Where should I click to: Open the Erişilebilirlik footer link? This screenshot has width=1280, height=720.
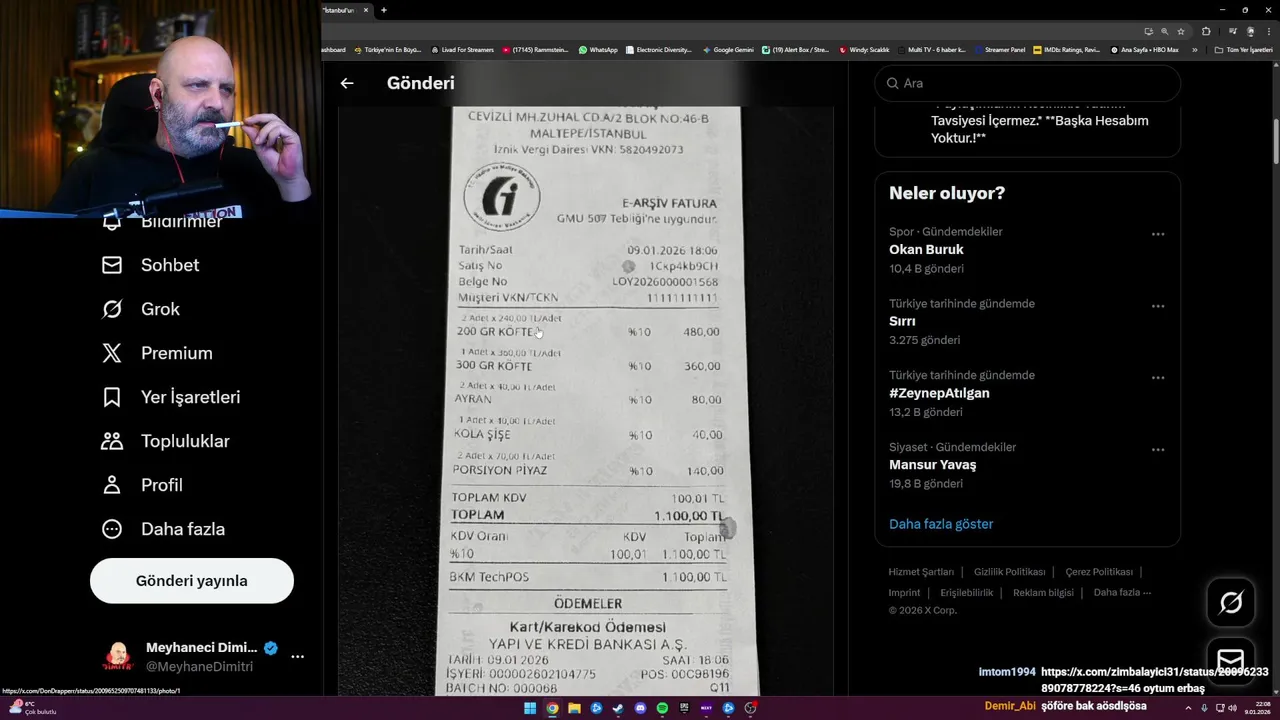coord(967,592)
